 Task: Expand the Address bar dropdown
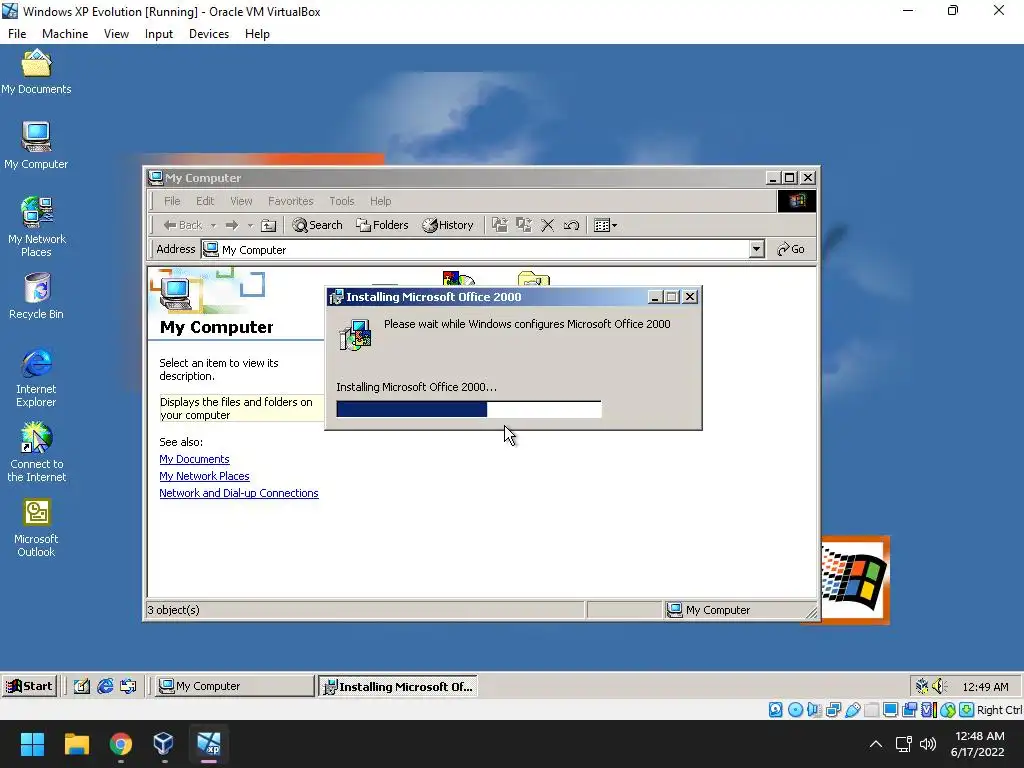(x=756, y=249)
